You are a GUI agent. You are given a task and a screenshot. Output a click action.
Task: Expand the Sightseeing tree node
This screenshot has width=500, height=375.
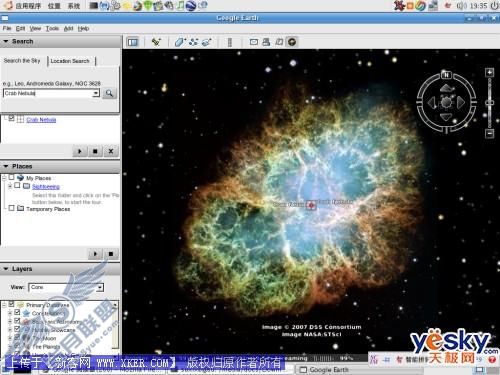(10, 186)
